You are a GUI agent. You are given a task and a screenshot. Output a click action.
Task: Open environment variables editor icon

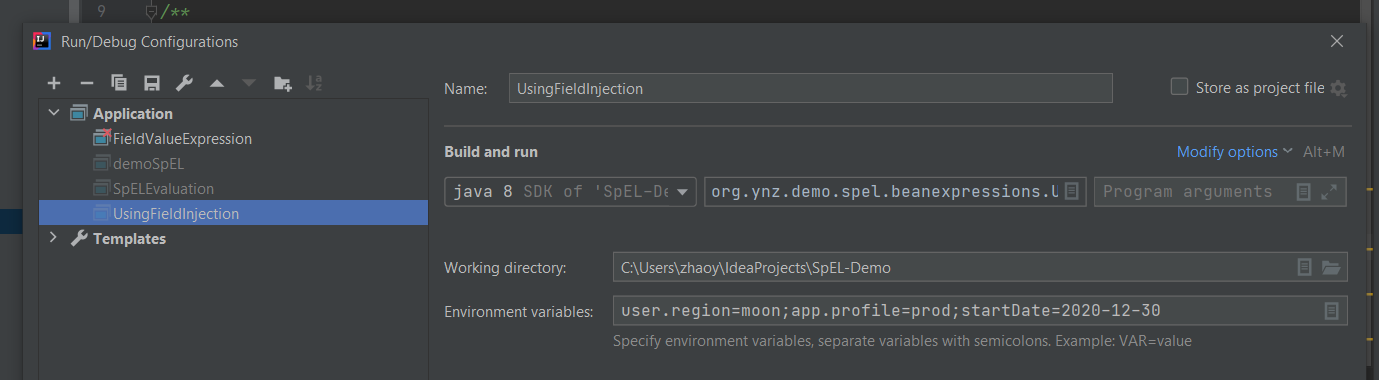1331,311
